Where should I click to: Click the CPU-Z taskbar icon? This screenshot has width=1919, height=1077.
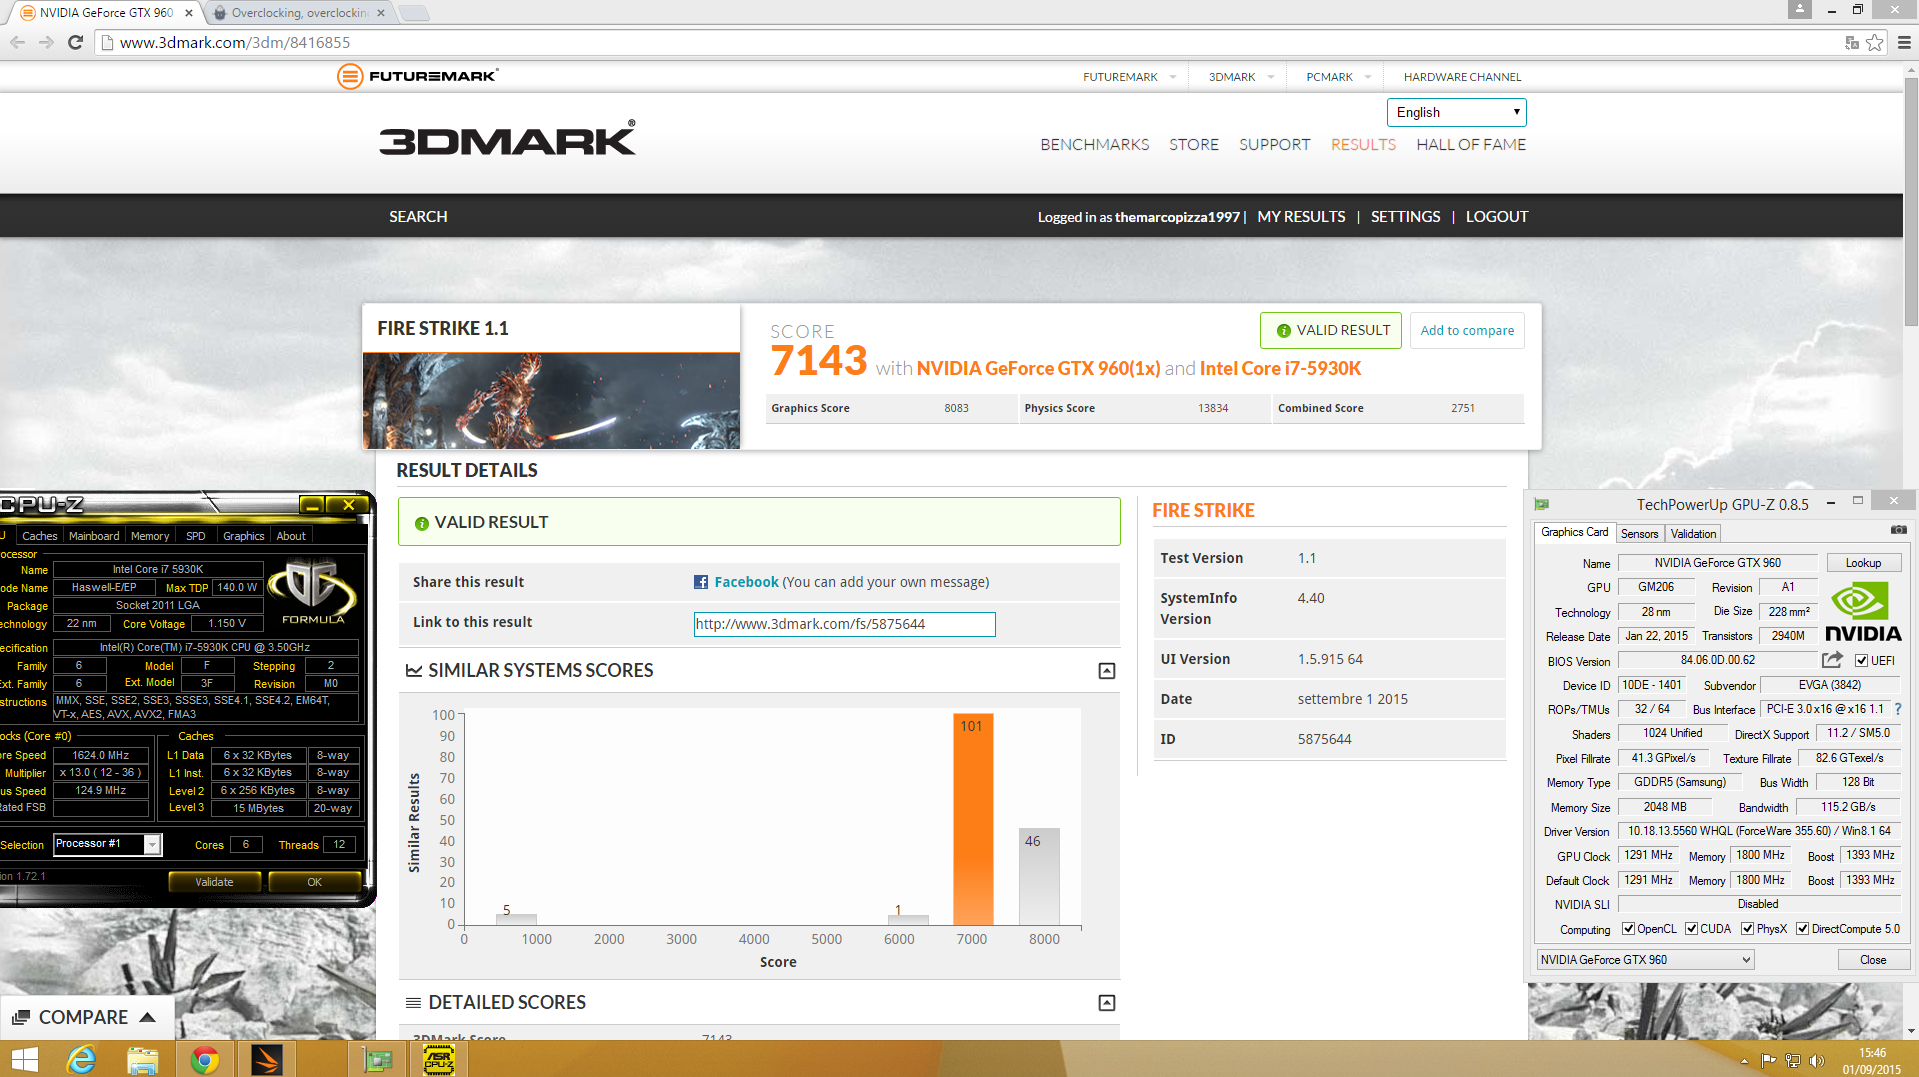(x=439, y=1059)
